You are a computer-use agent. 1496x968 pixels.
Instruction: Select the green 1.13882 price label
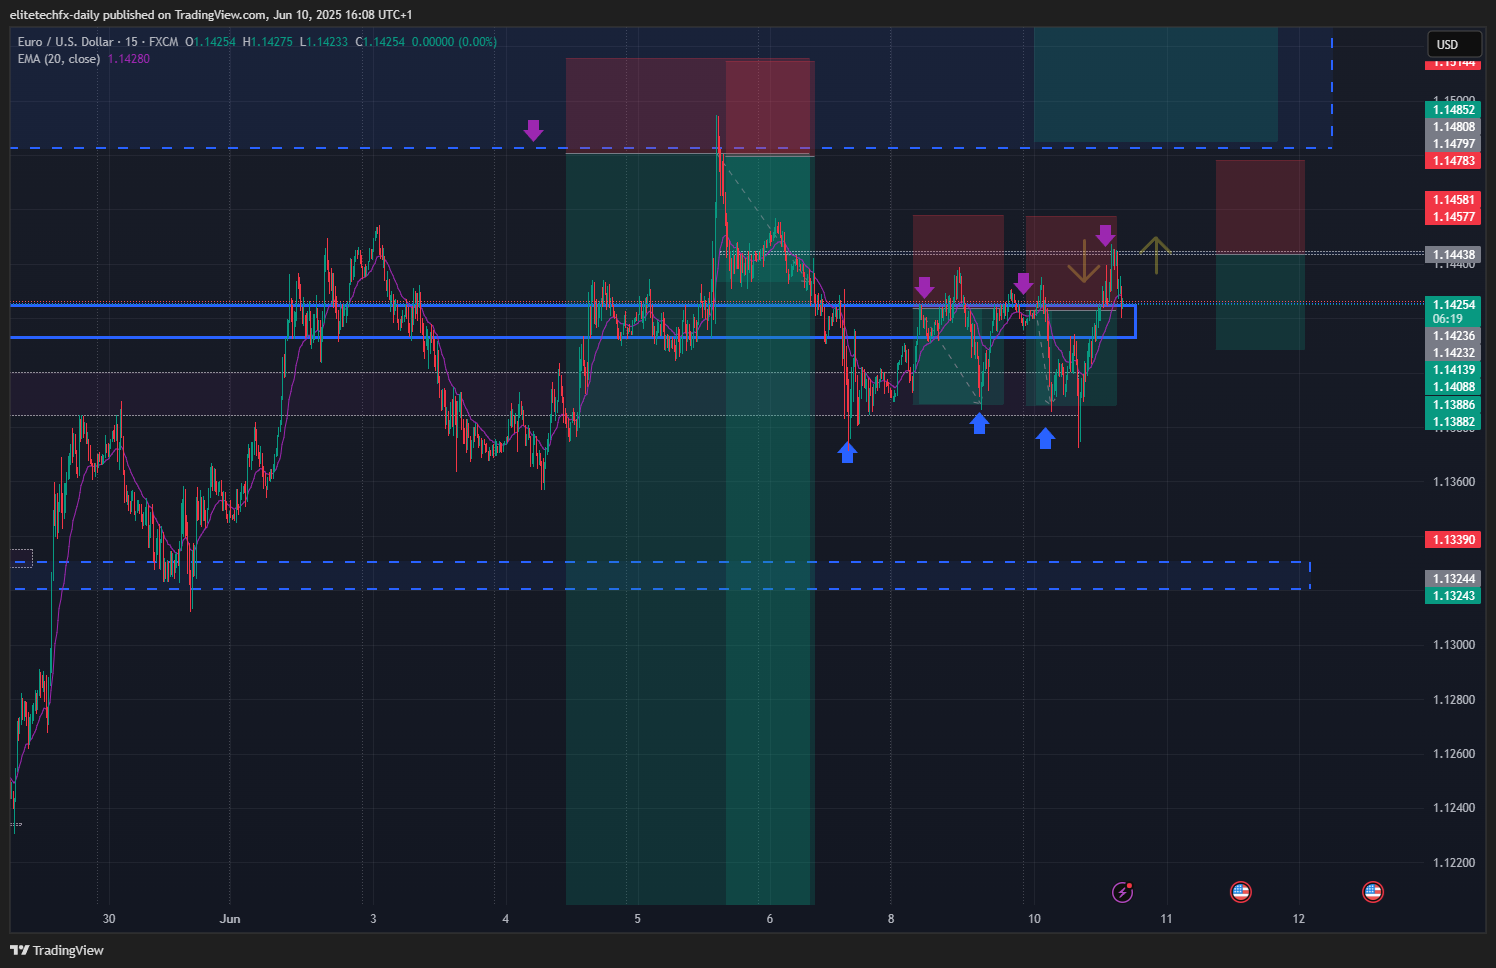pos(1453,422)
